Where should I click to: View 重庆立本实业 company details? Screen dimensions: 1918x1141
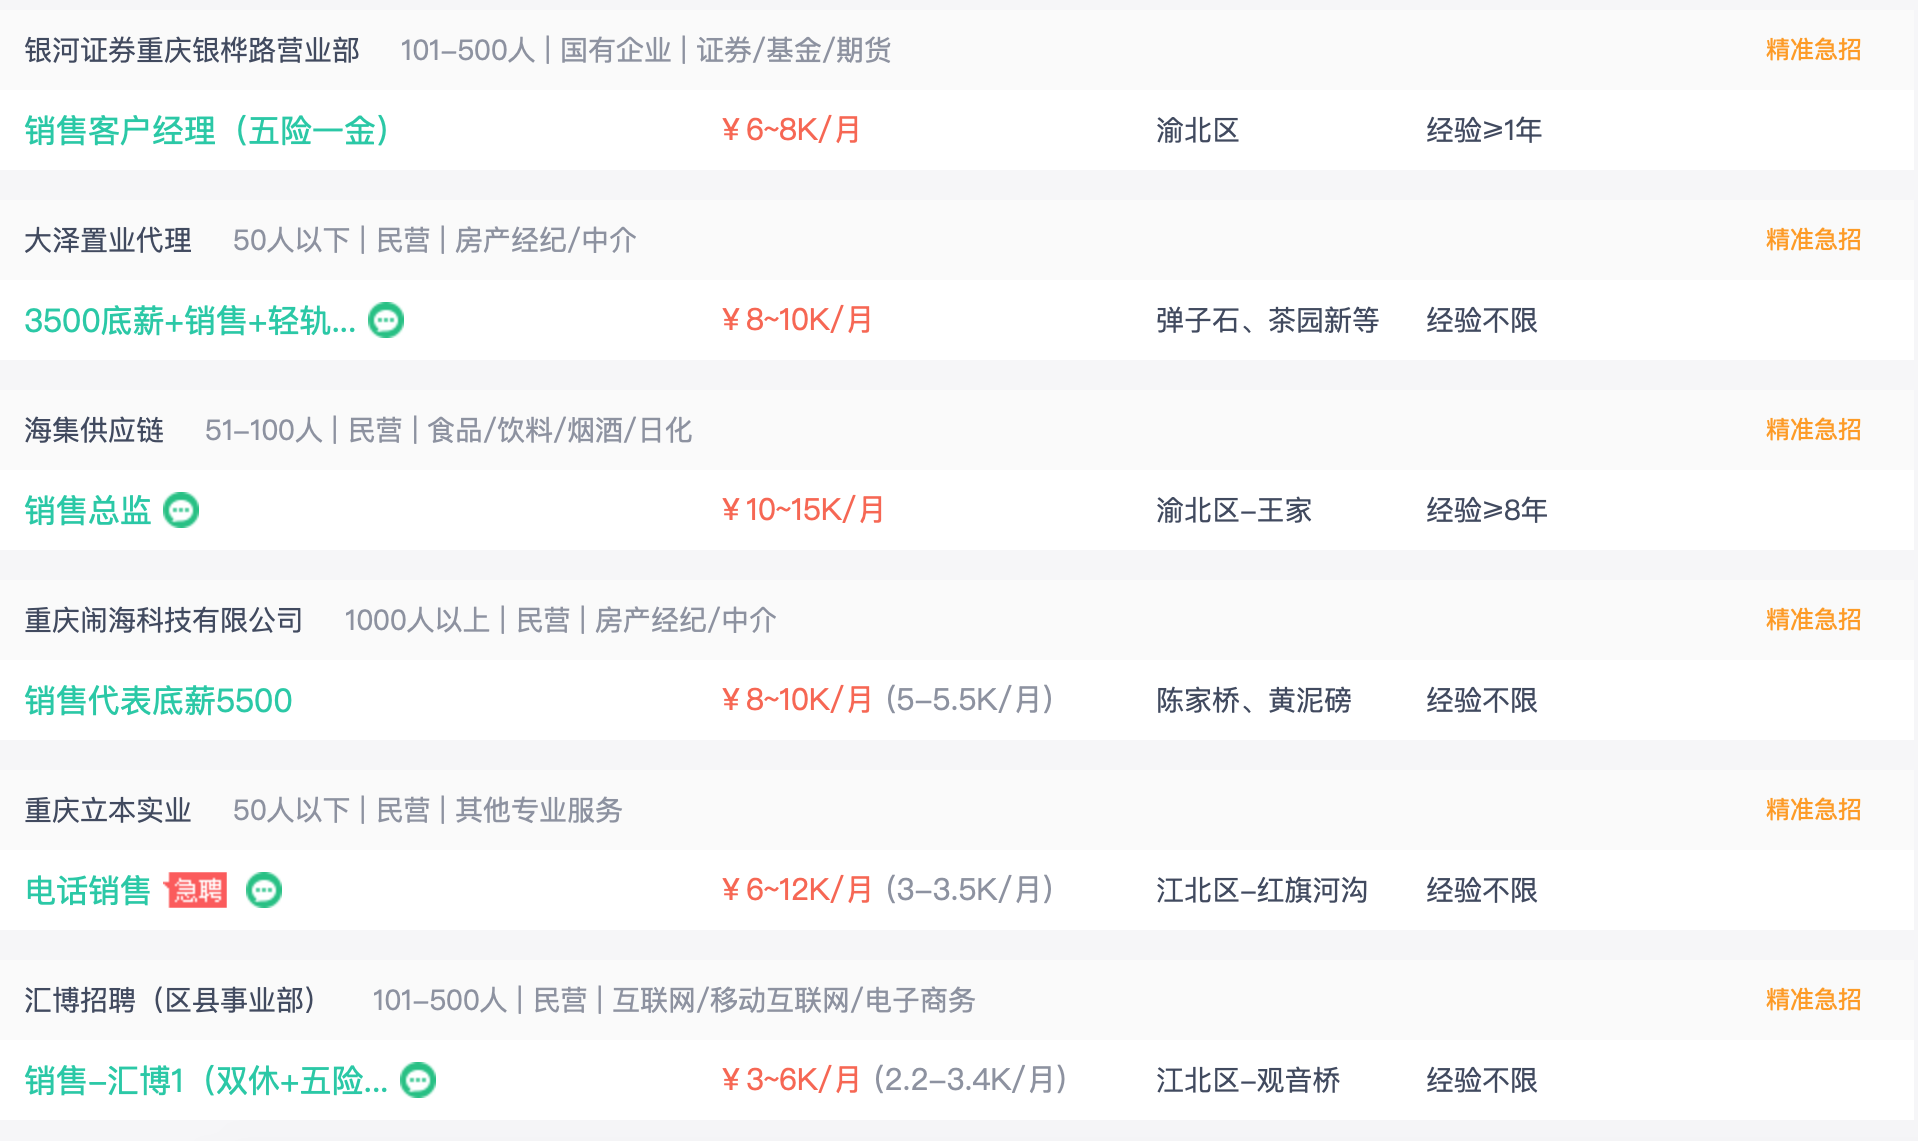point(108,810)
